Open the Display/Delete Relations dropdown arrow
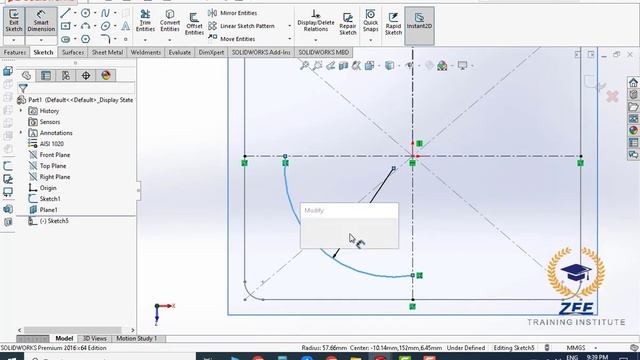Screen dimensions: 640x360 click(316, 40)
